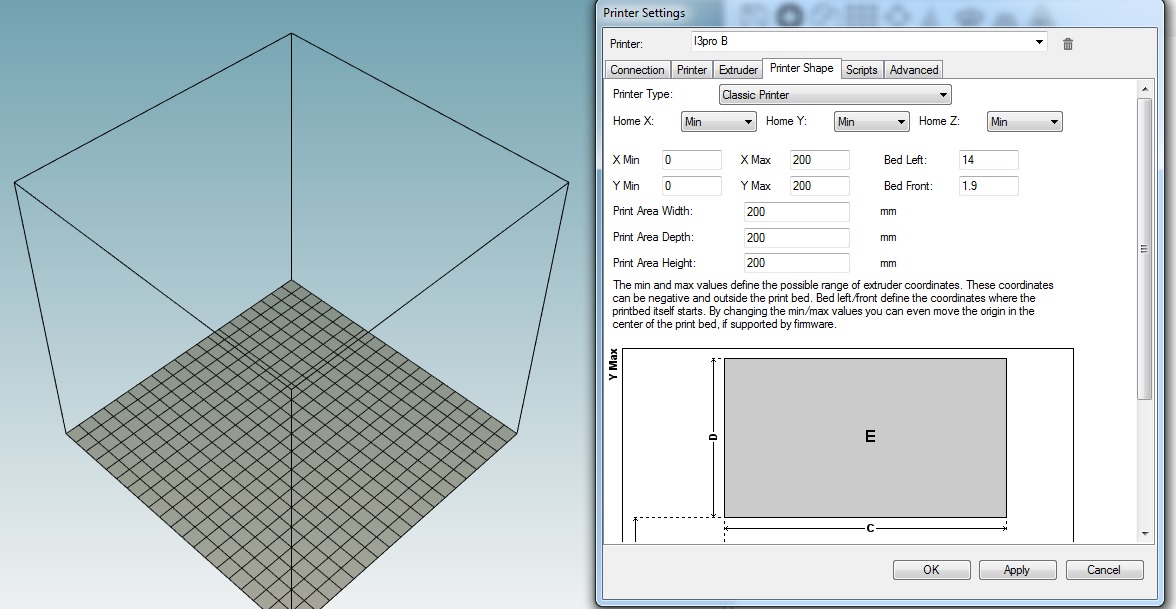Select the Printer Shape tab
This screenshot has width=1176, height=609.
tap(801, 68)
